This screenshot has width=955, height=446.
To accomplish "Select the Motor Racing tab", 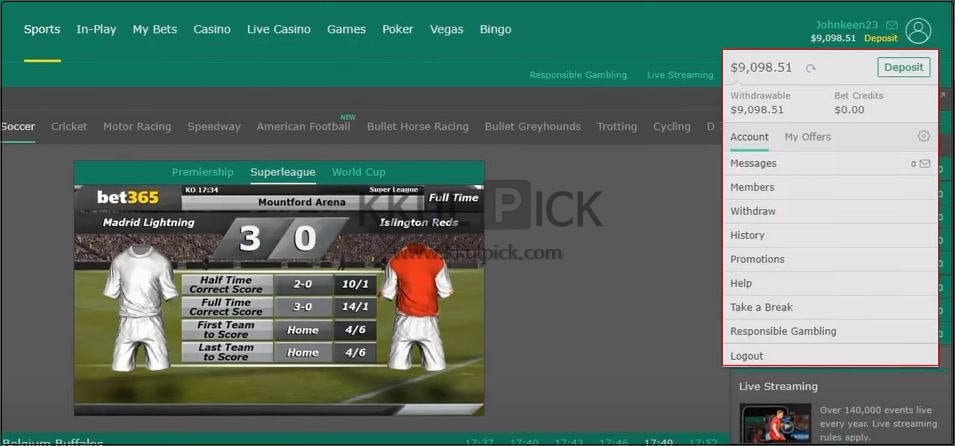I will (137, 127).
